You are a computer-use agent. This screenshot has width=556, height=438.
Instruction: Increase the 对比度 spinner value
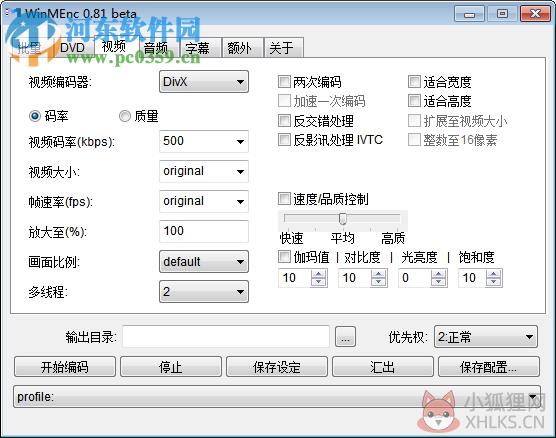pyautogui.click(x=378, y=274)
